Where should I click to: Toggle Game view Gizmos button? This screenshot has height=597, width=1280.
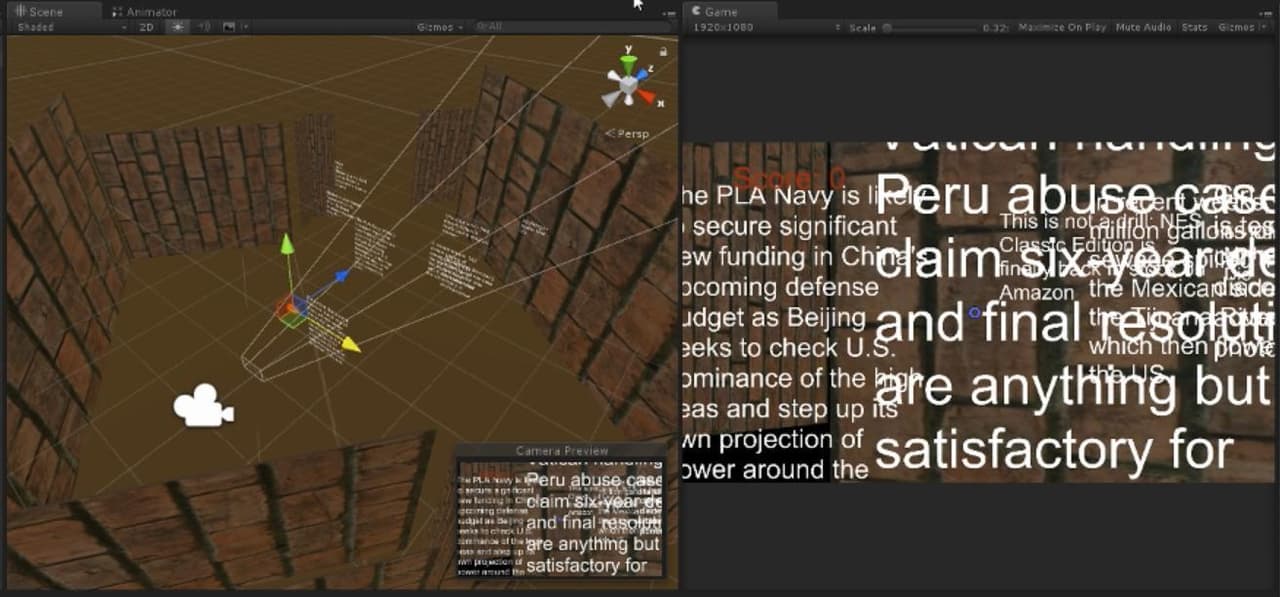click(x=1236, y=27)
